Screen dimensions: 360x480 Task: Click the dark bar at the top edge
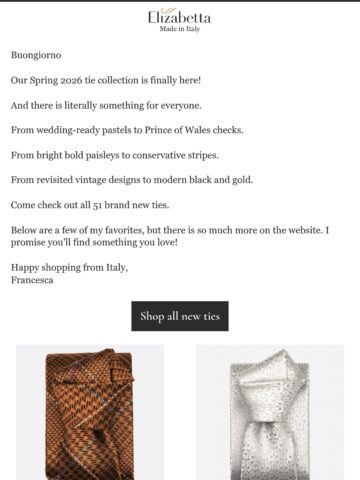pos(180,1)
